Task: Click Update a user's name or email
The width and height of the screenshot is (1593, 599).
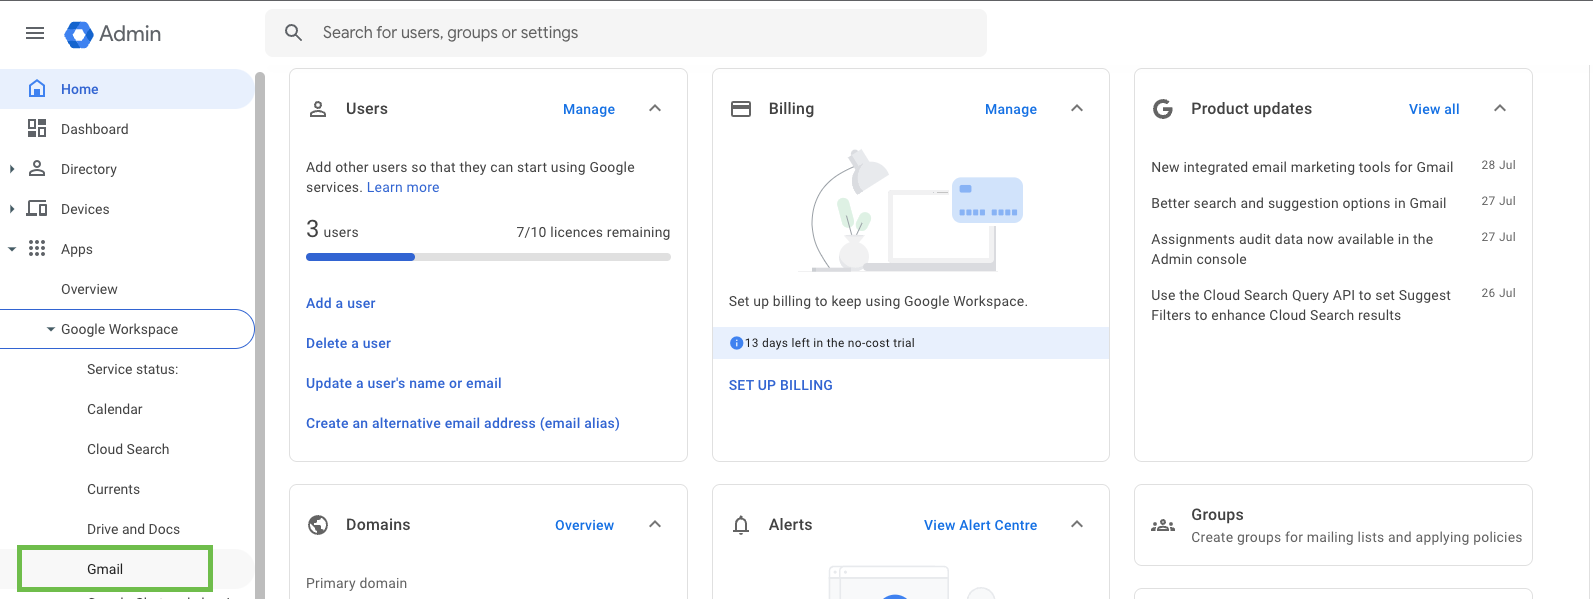Action: 404,383
